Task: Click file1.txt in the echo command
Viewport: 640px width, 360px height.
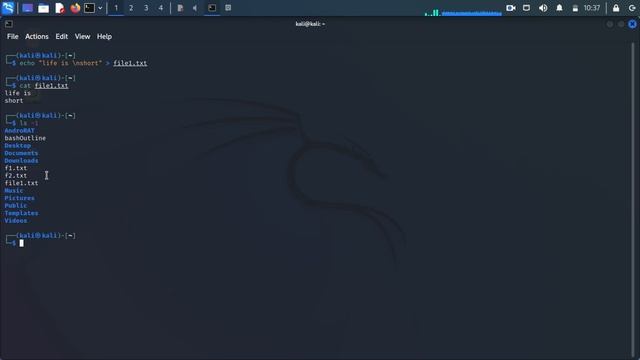Action: (130, 63)
